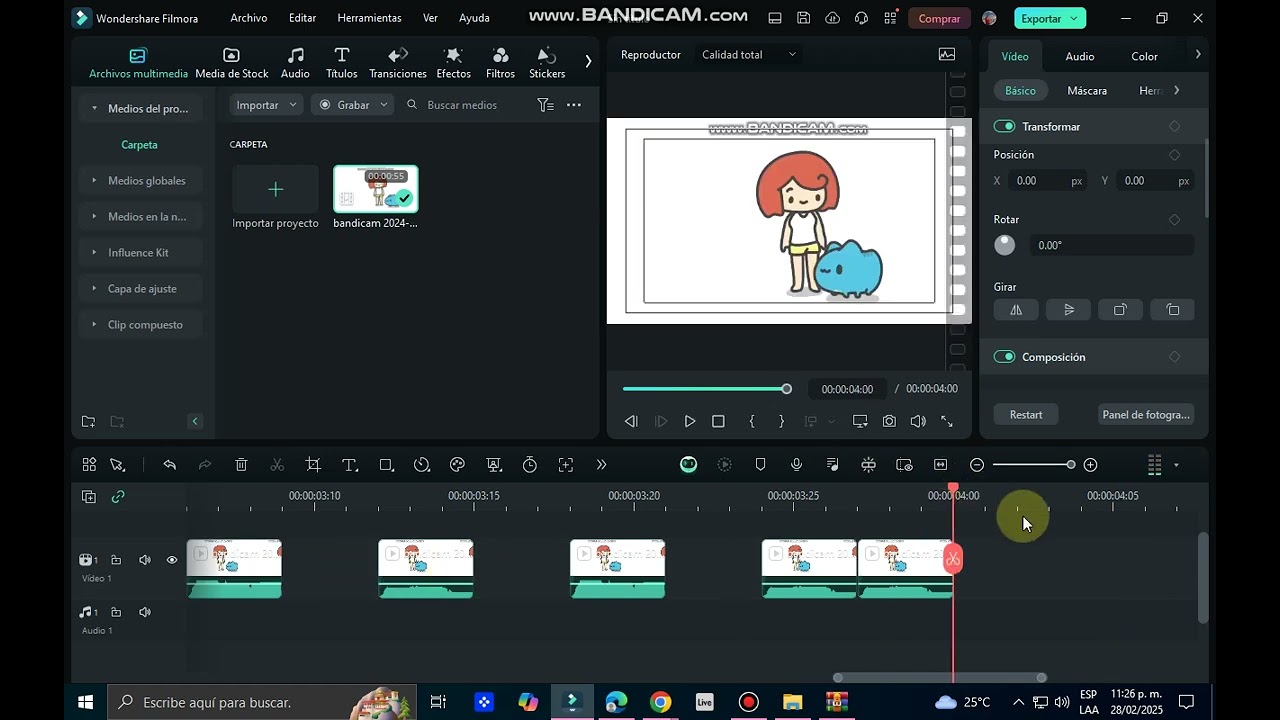Open the Audio media tab

(295, 63)
